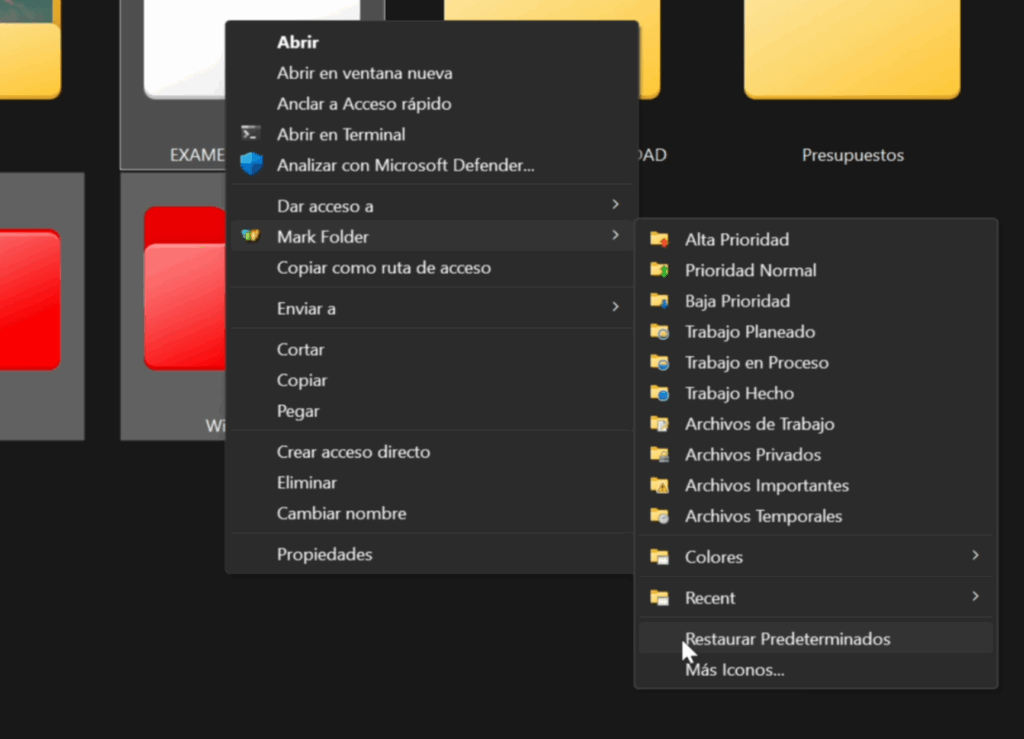Open the Dar acceso a entry

pyautogui.click(x=432, y=206)
